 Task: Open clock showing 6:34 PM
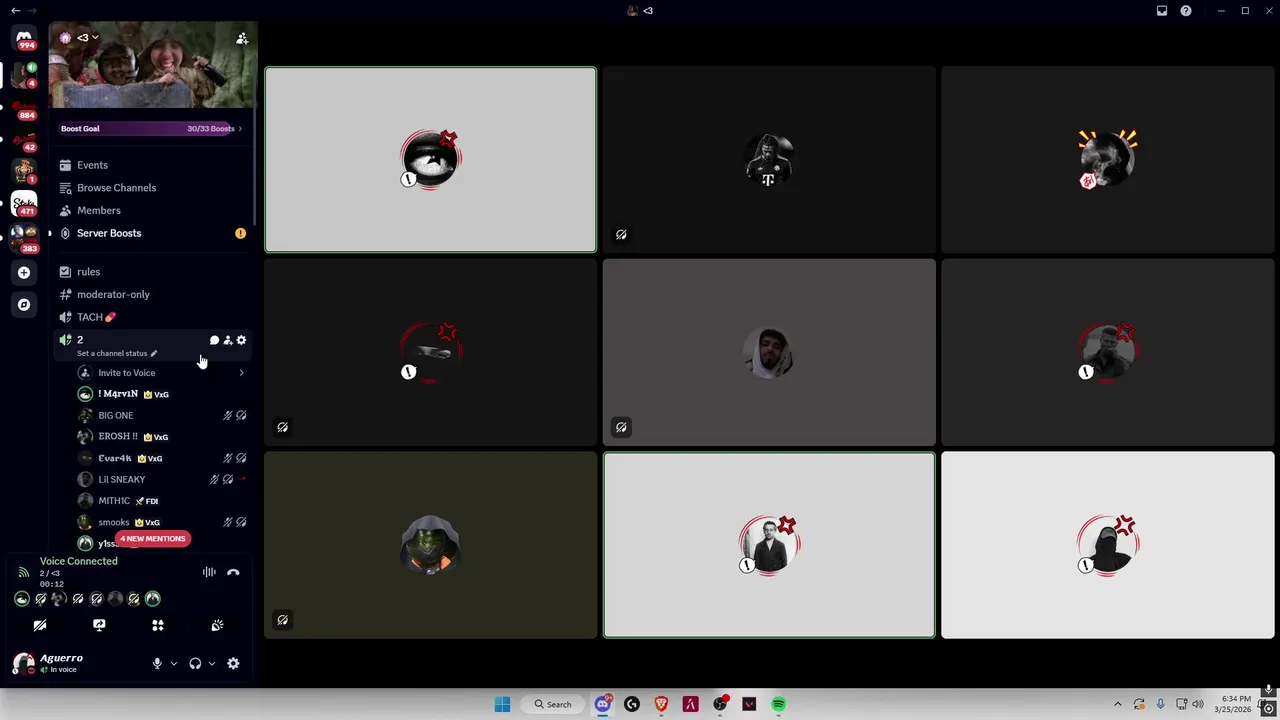[1232, 704]
